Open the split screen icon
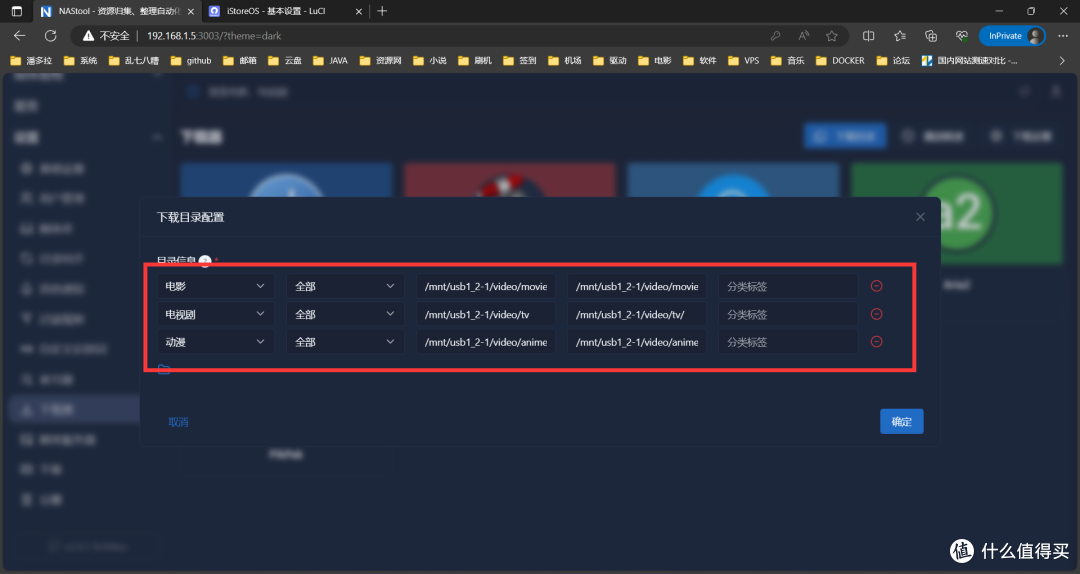 point(869,36)
